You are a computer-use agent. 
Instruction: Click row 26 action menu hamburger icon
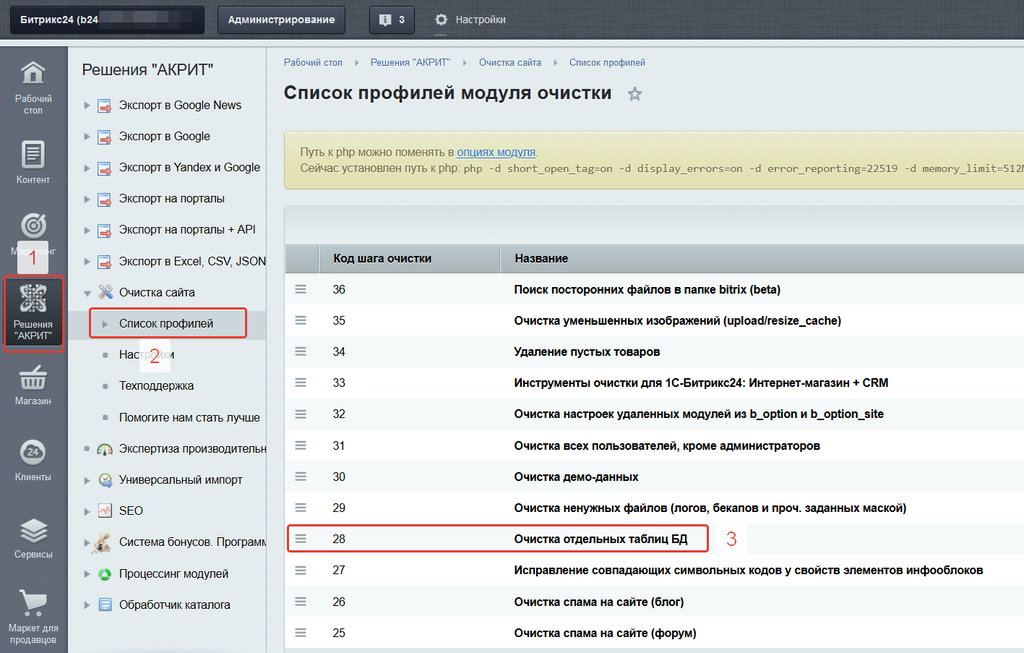300,601
